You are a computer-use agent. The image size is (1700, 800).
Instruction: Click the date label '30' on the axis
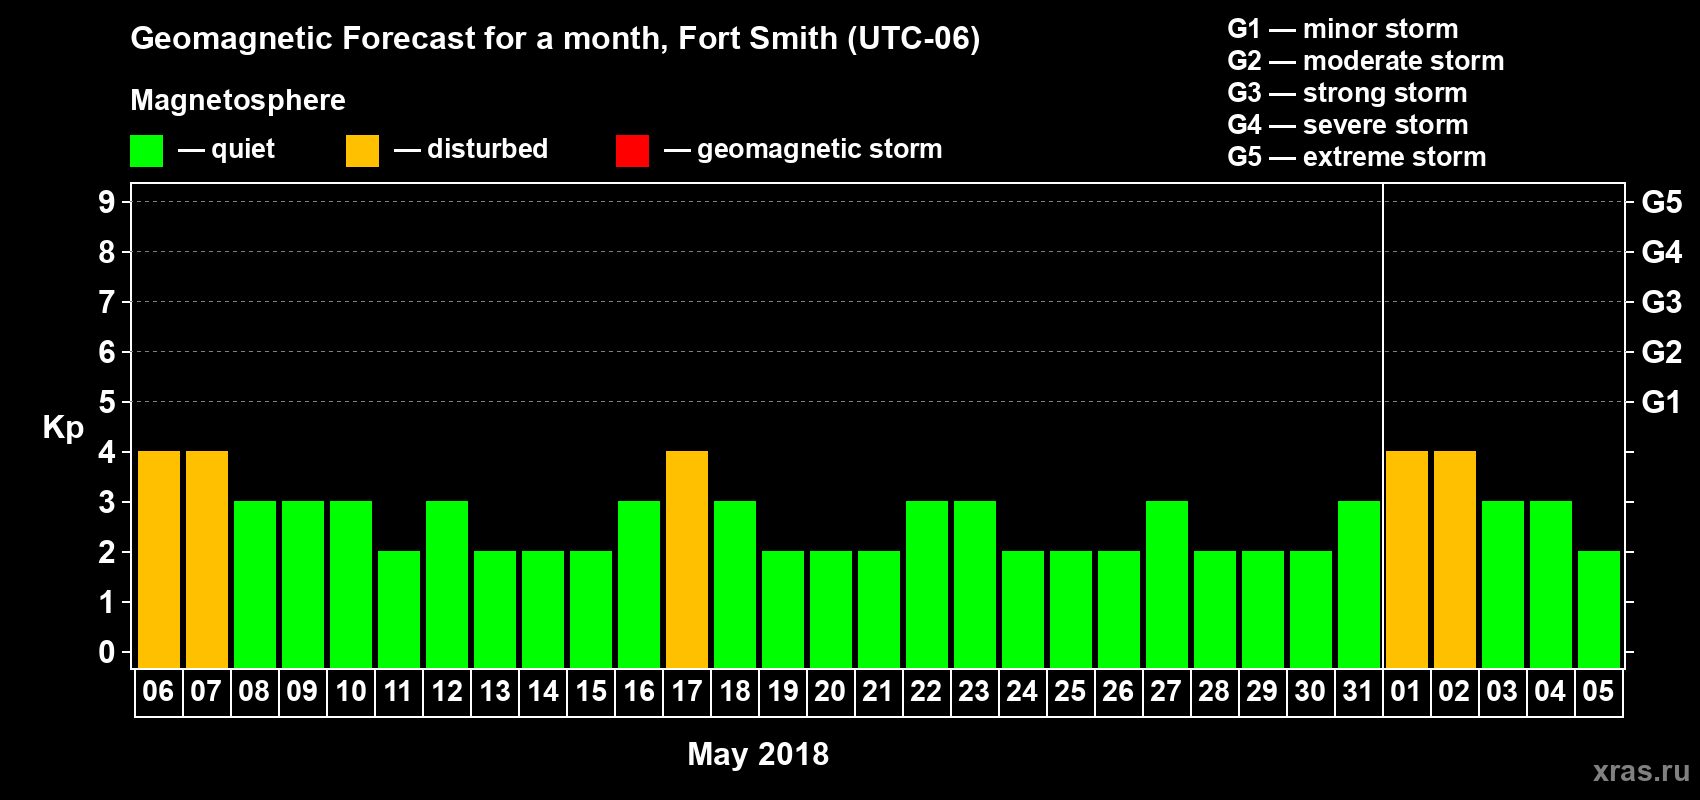(1310, 691)
